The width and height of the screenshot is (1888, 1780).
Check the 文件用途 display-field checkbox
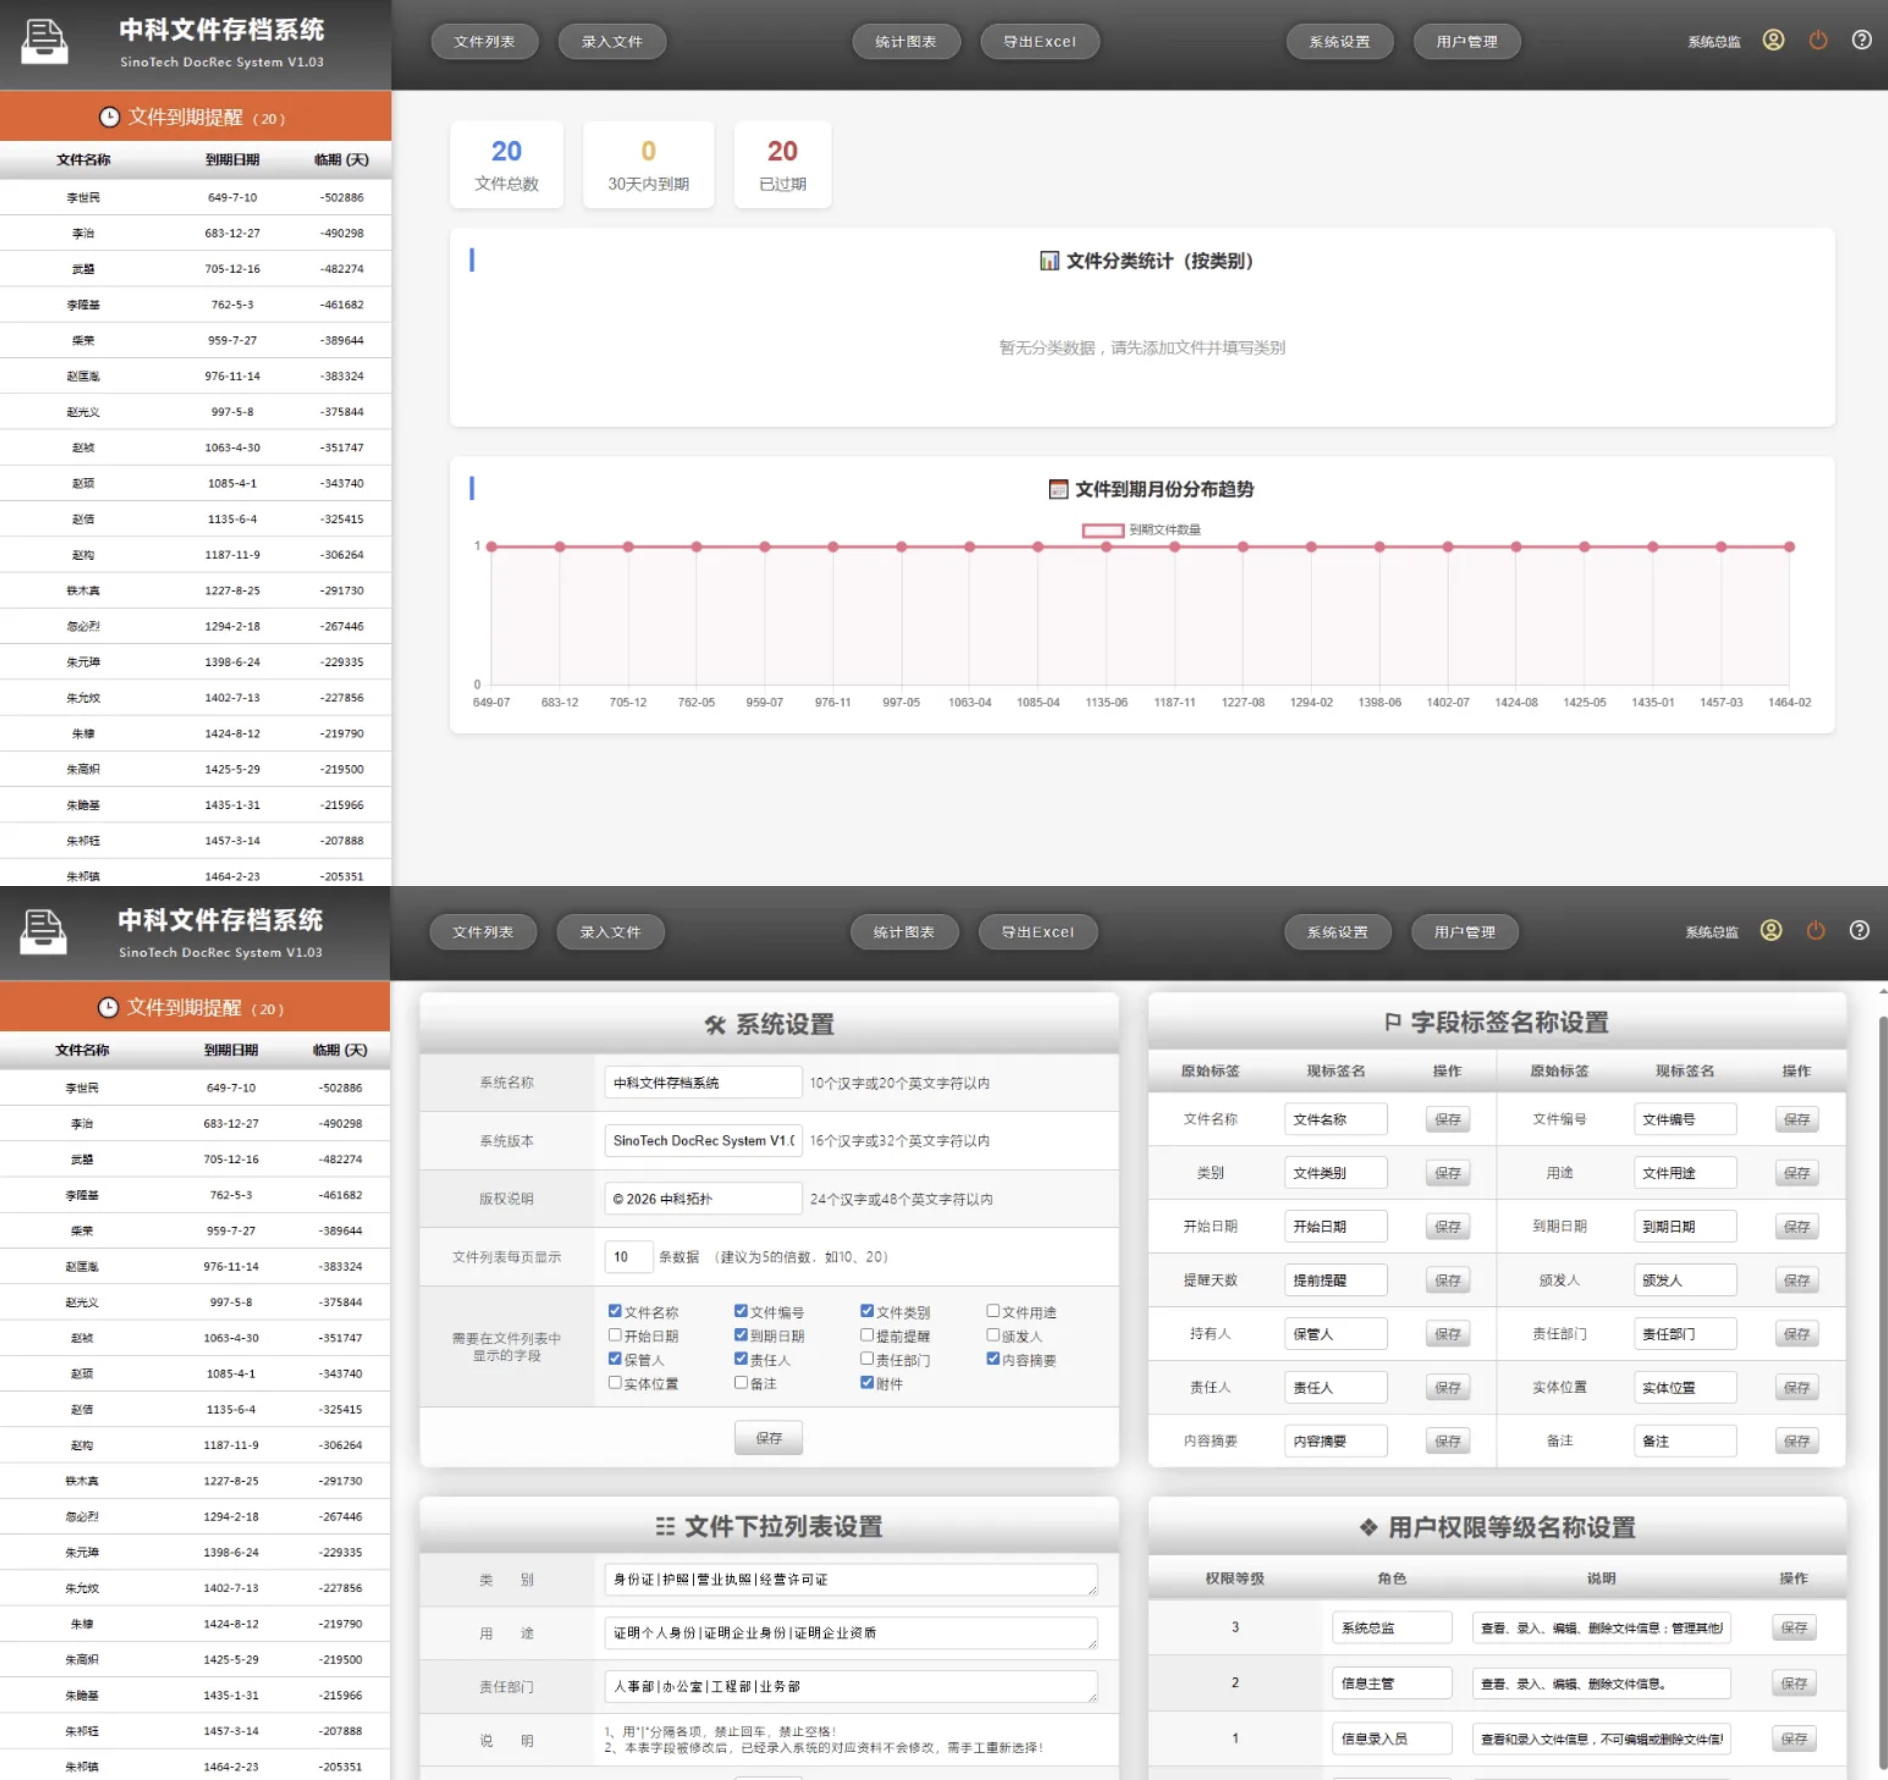[x=993, y=1310]
